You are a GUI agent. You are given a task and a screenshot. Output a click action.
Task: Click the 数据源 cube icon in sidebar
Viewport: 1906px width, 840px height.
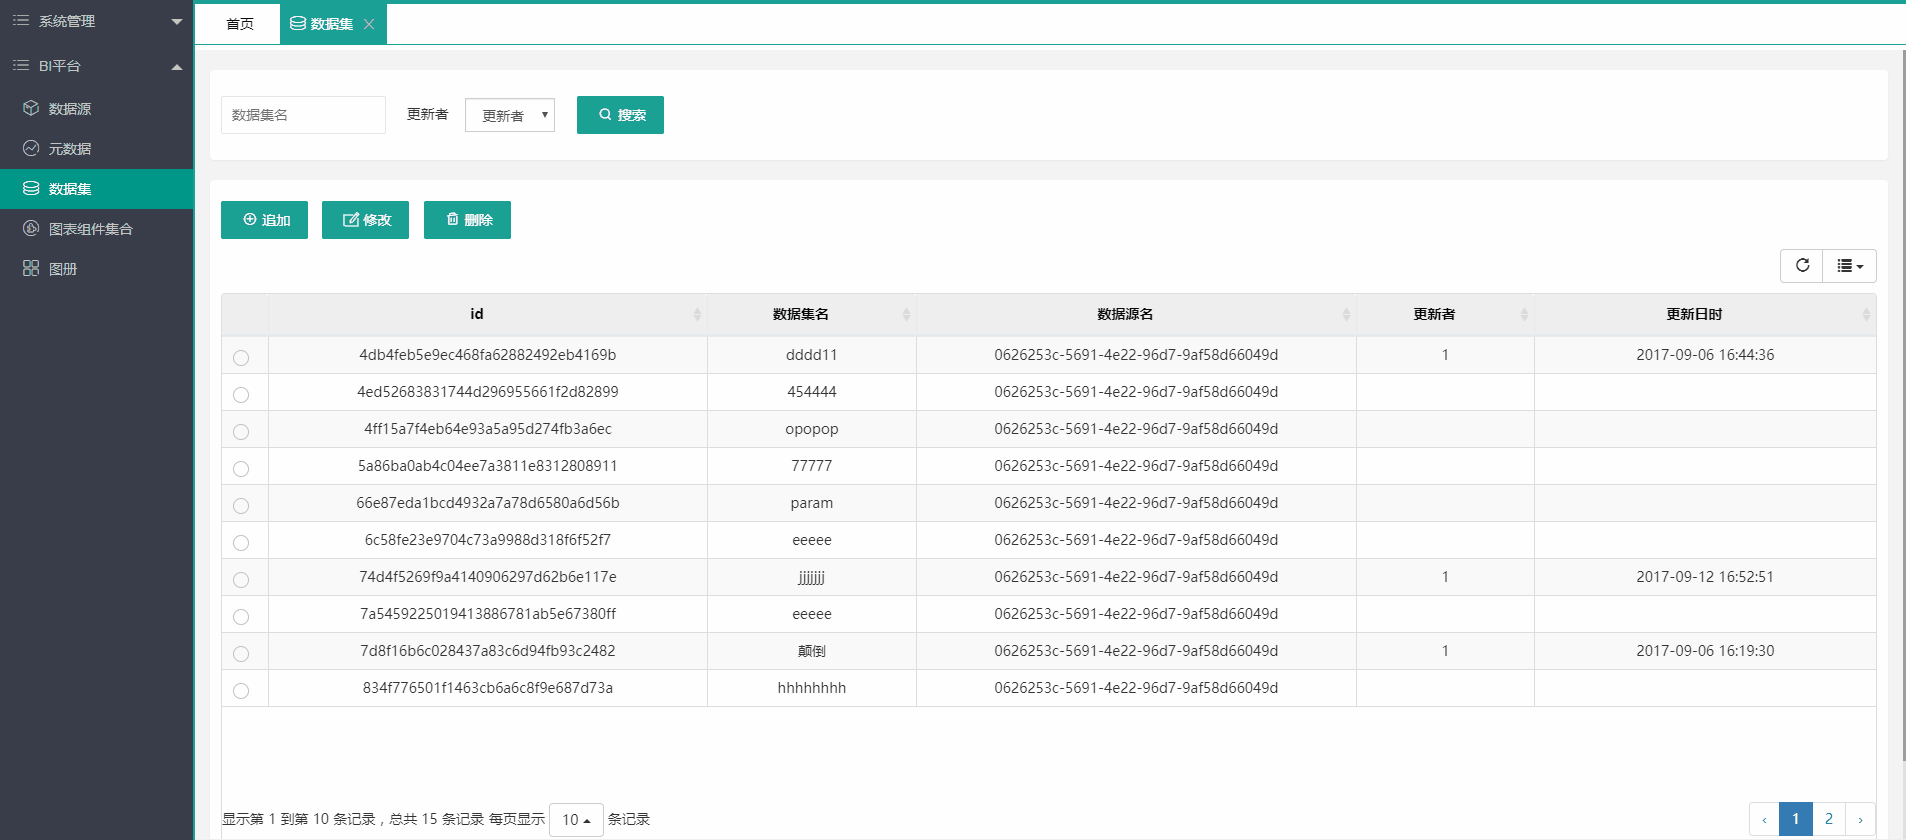click(x=31, y=108)
